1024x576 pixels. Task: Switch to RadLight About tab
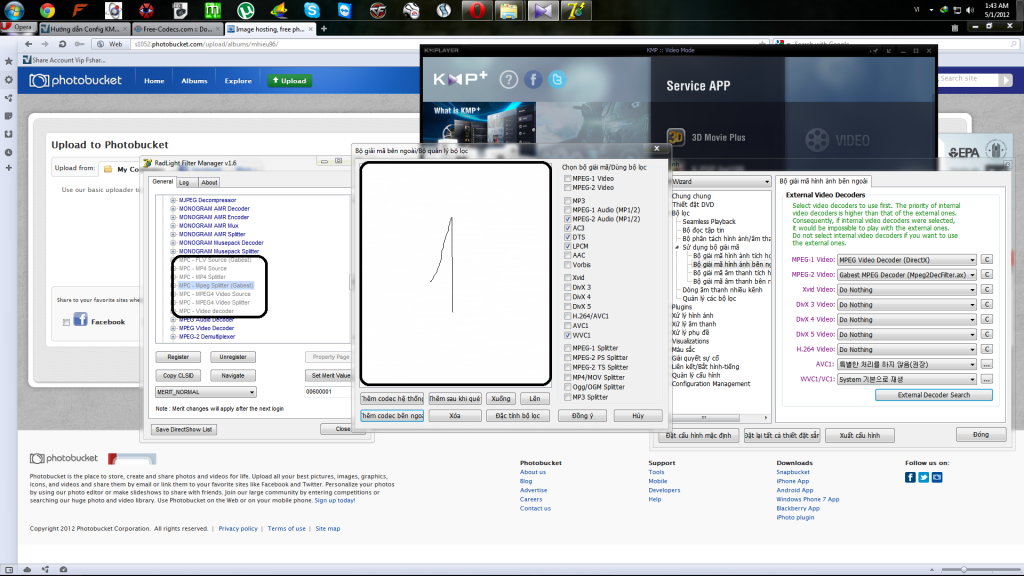(x=209, y=183)
